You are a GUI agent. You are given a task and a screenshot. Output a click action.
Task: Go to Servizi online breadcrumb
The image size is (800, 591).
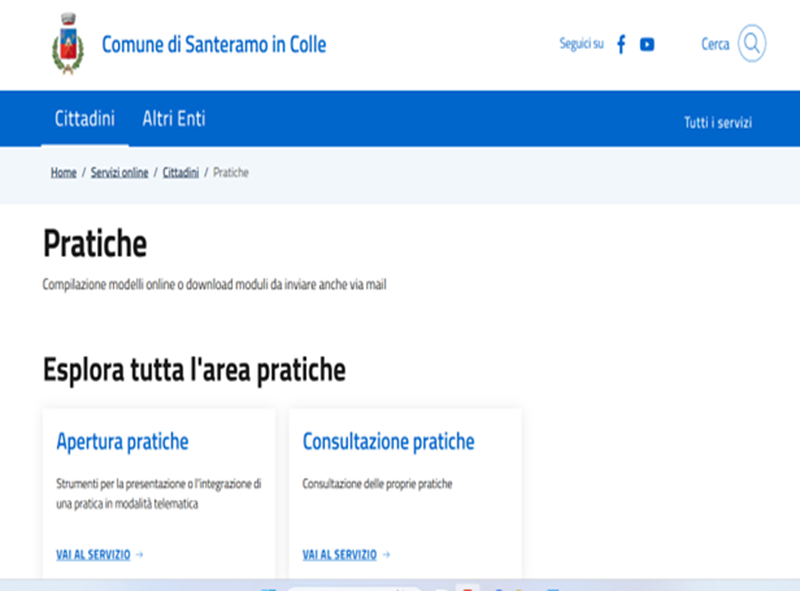pyautogui.click(x=119, y=173)
